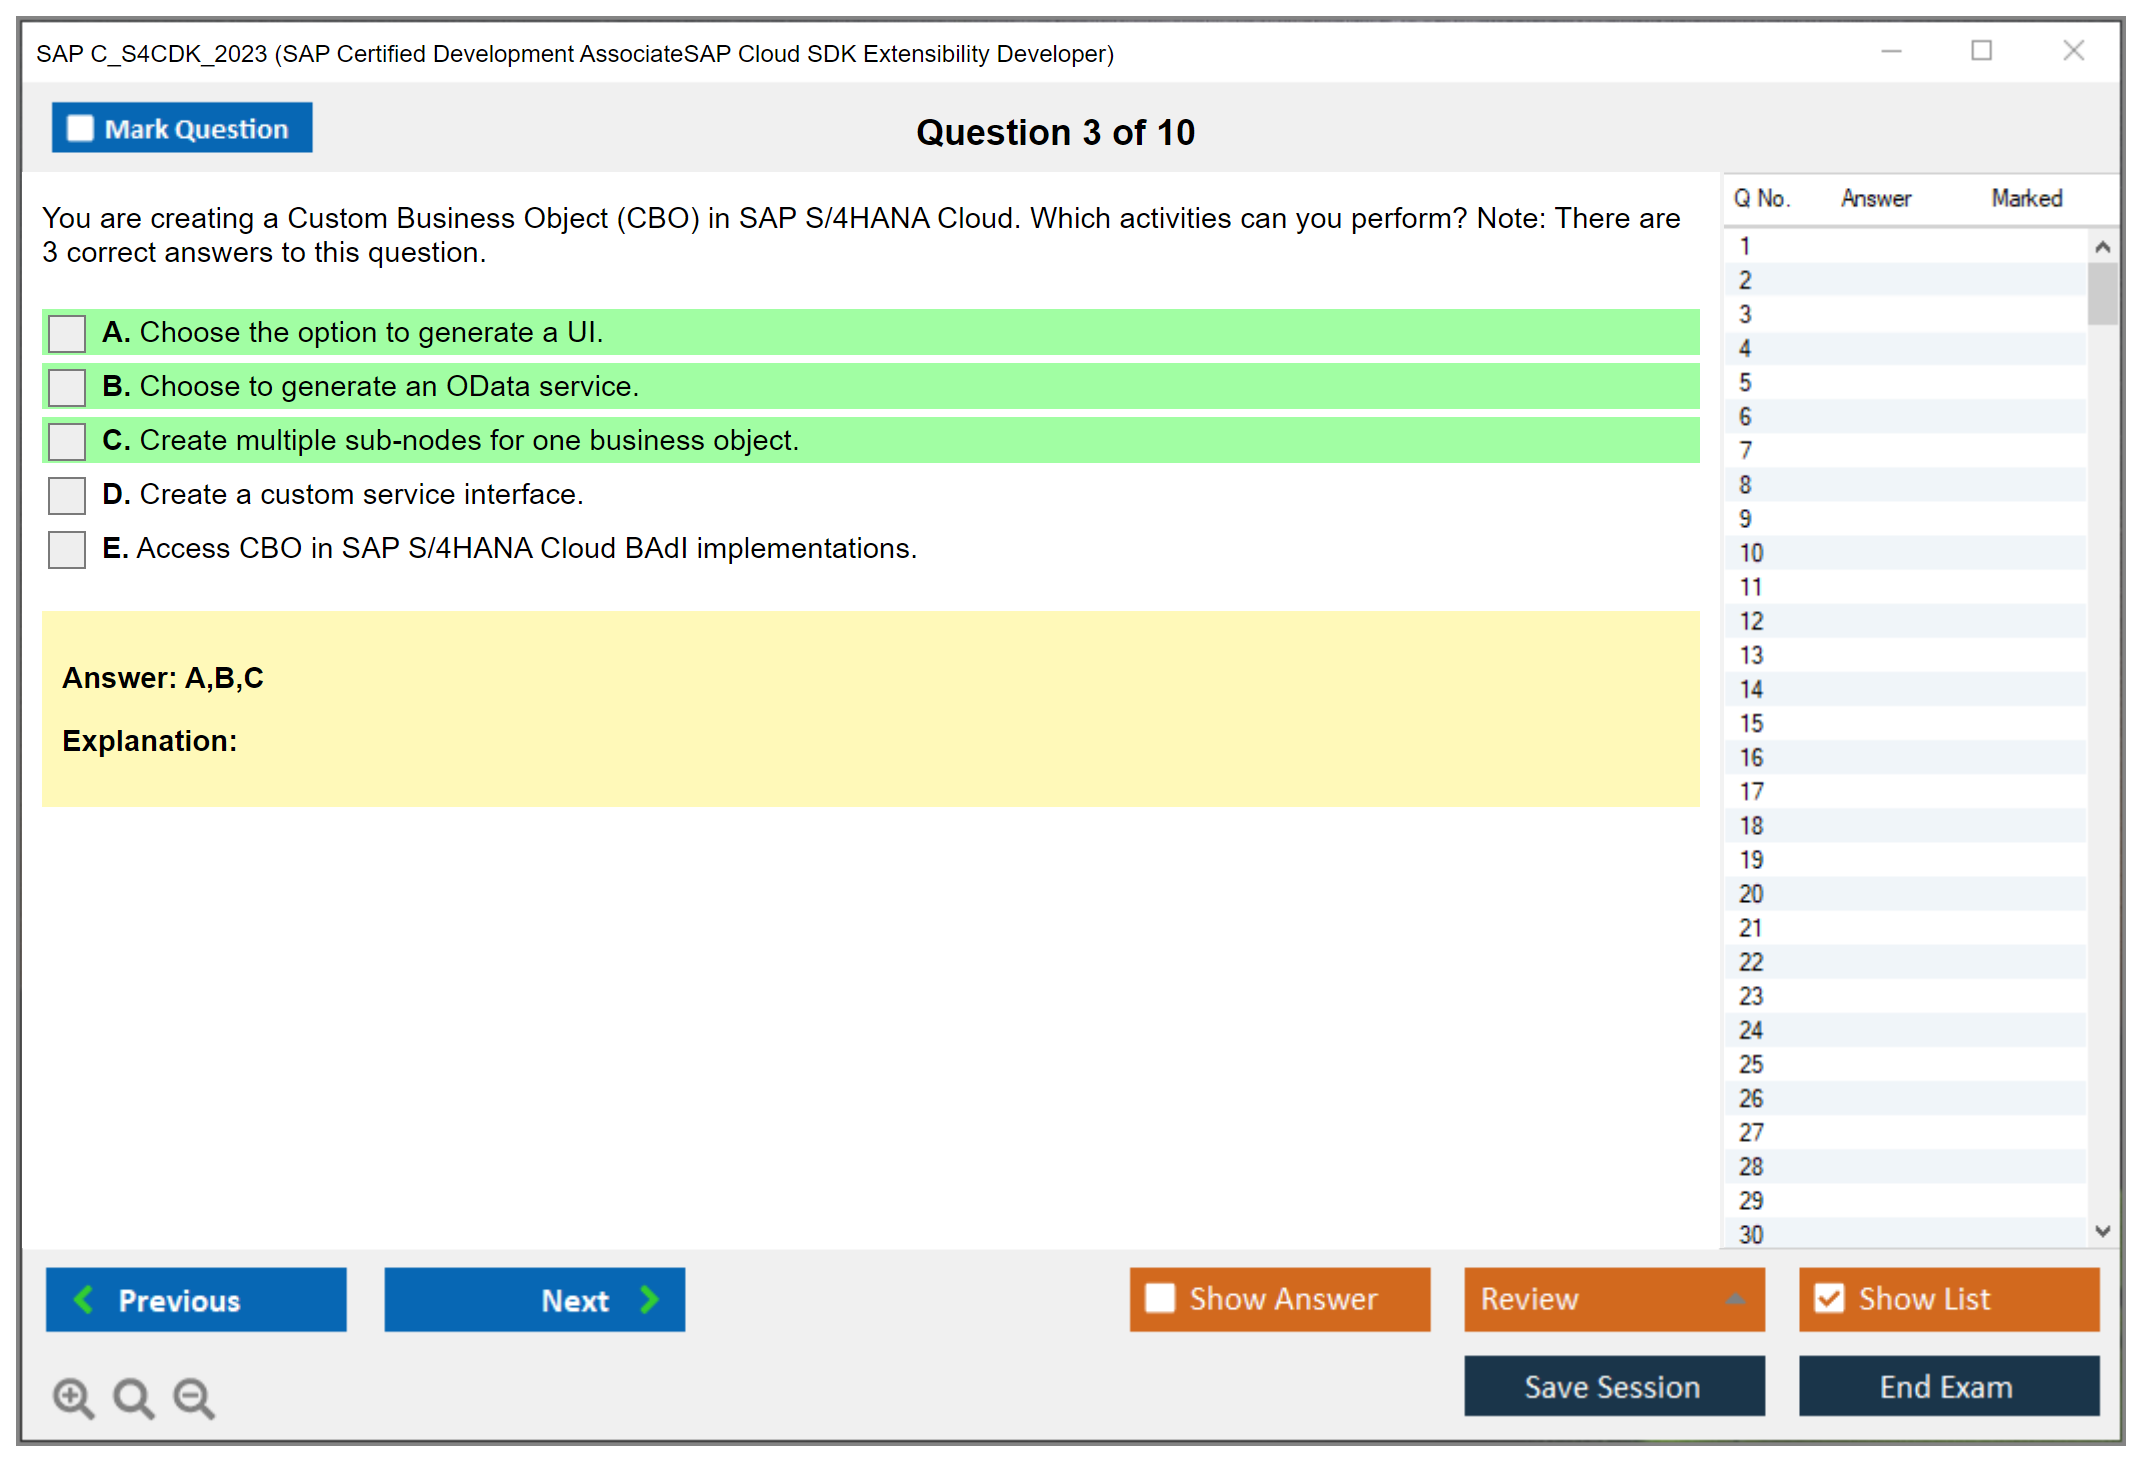Toggle the Show Answer checkbox
This screenshot has height=1470, width=2150.
[x=1160, y=1298]
